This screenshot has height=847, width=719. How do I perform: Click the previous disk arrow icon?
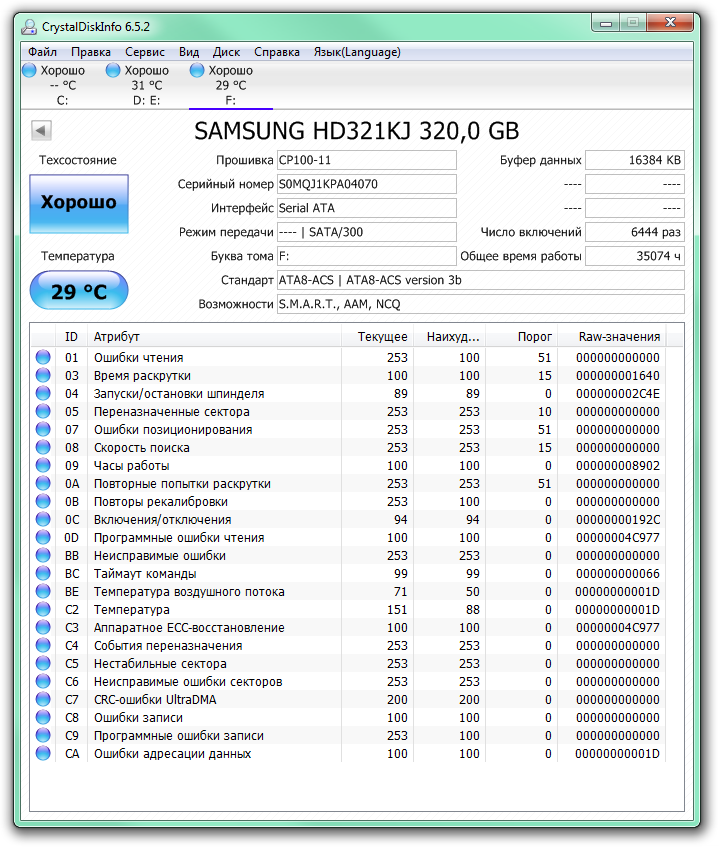click(x=41, y=130)
